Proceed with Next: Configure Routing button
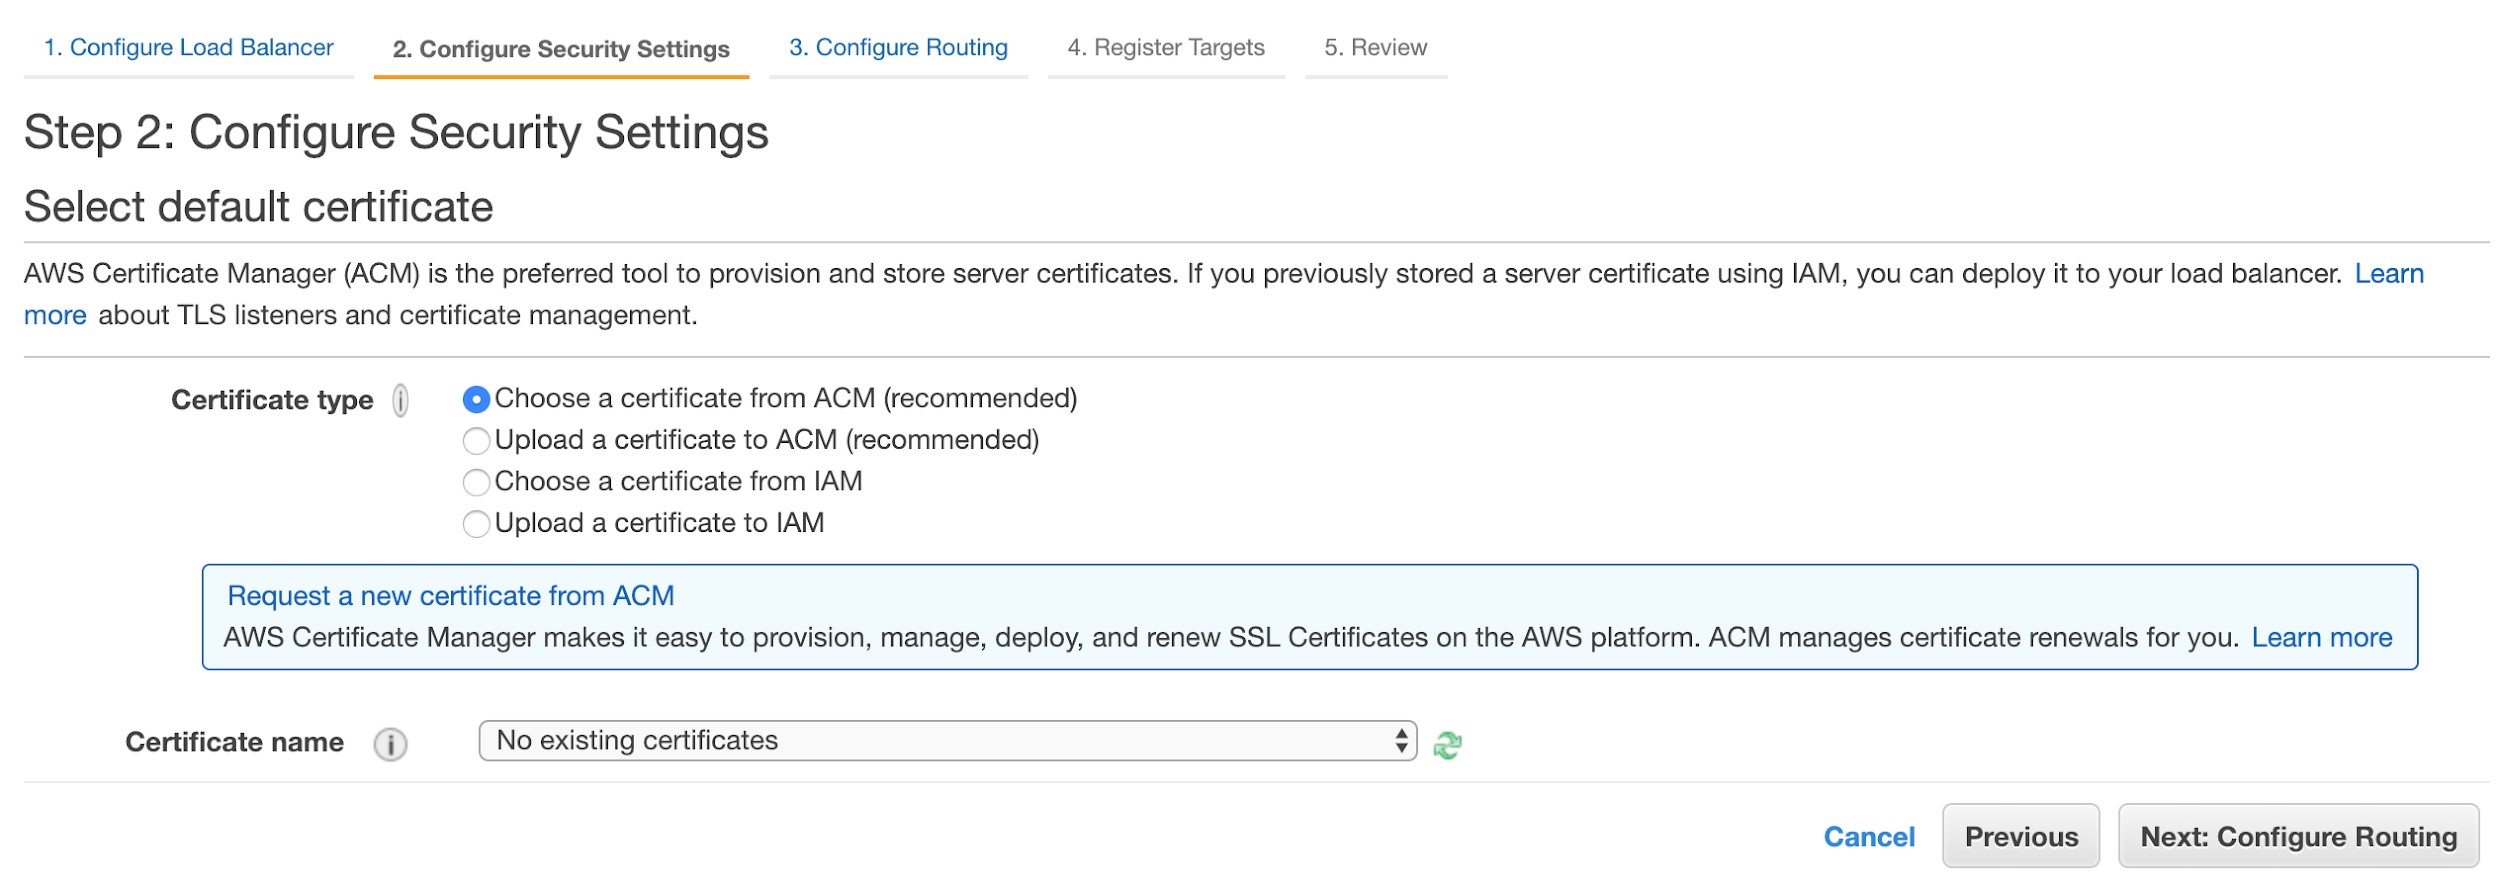Image resolution: width=2500 pixels, height=888 pixels. pyautogui.click(x=2297, y=837)
